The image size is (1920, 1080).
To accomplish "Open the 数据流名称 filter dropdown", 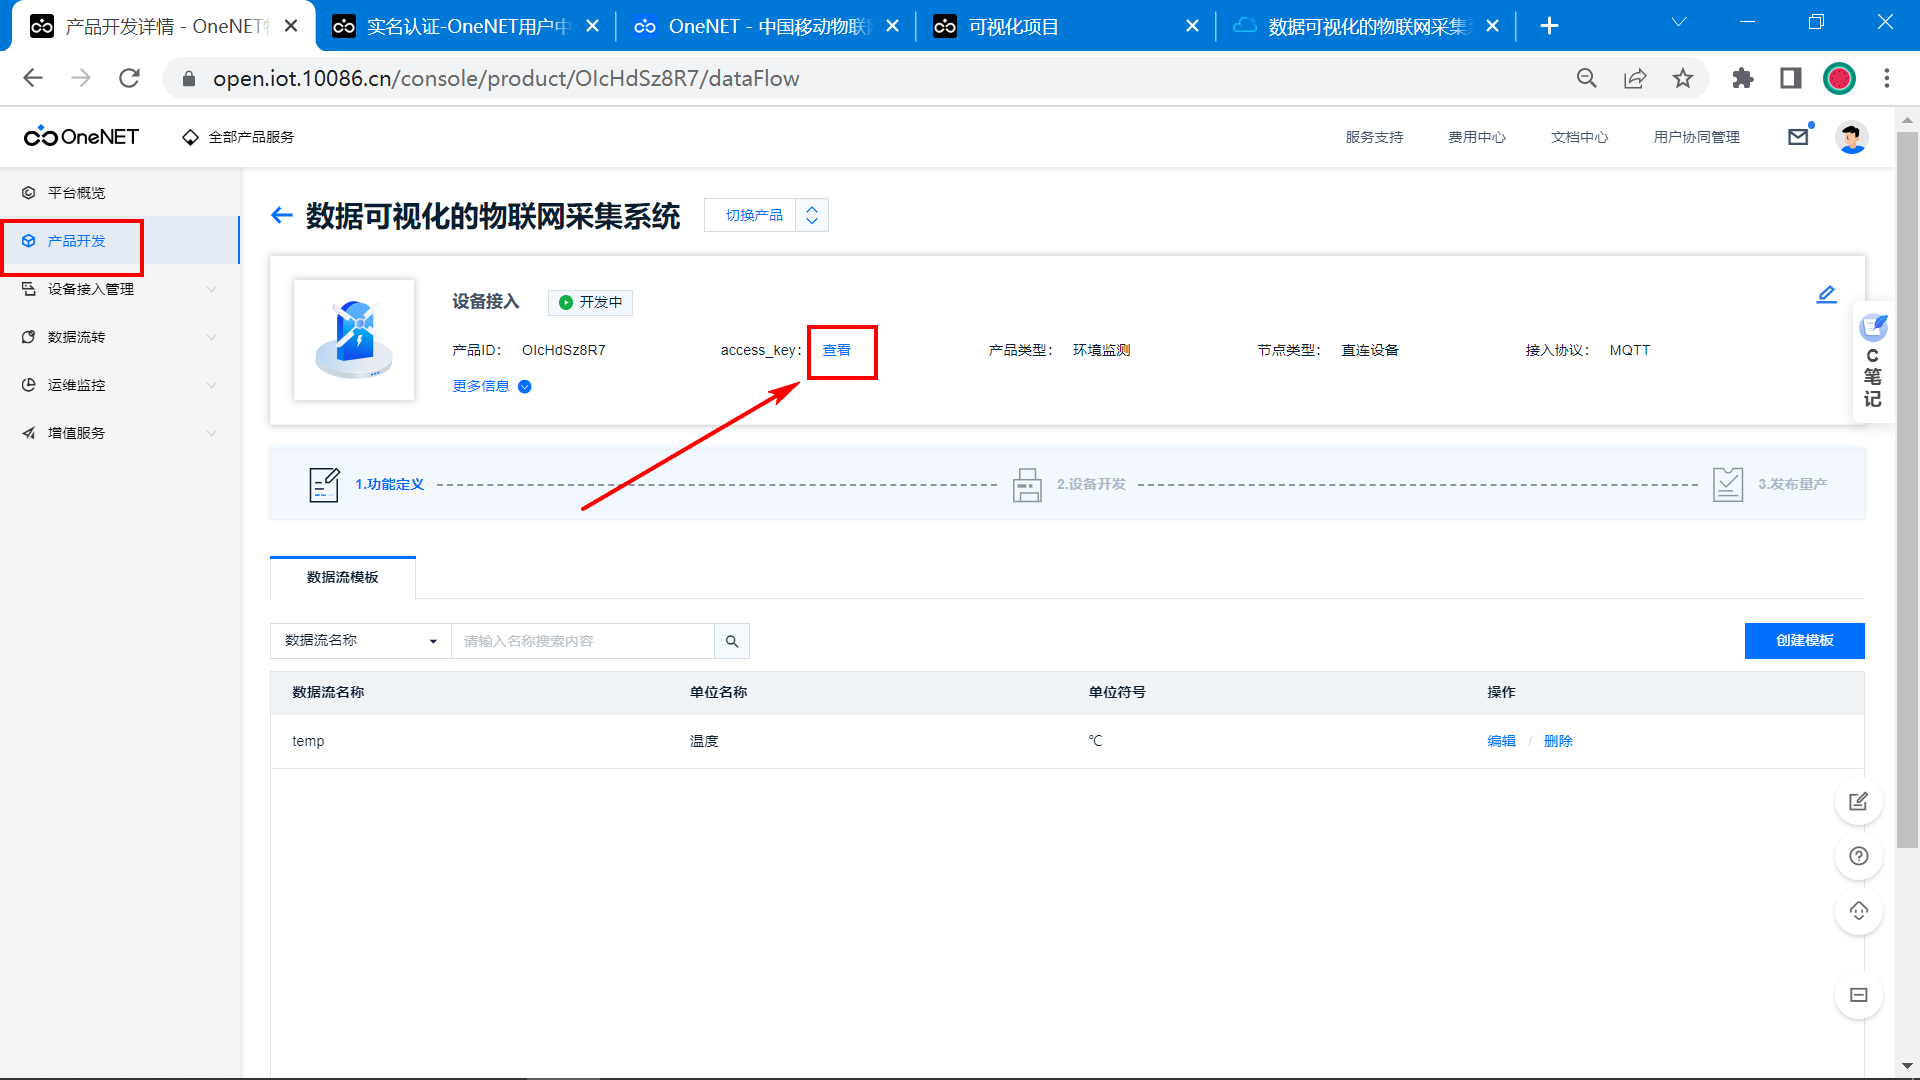I will [360, 641].
